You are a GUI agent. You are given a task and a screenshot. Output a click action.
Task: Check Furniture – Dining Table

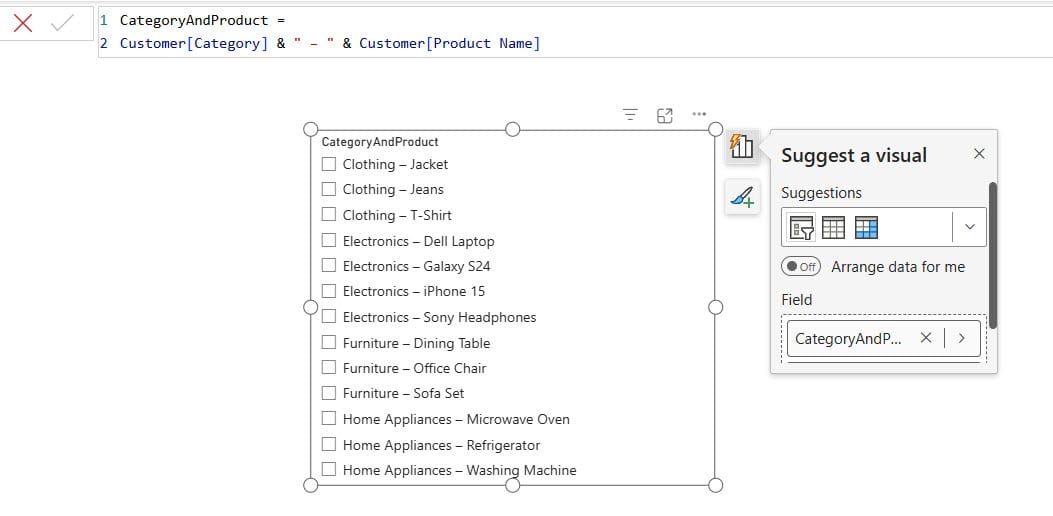click(328, 343)
